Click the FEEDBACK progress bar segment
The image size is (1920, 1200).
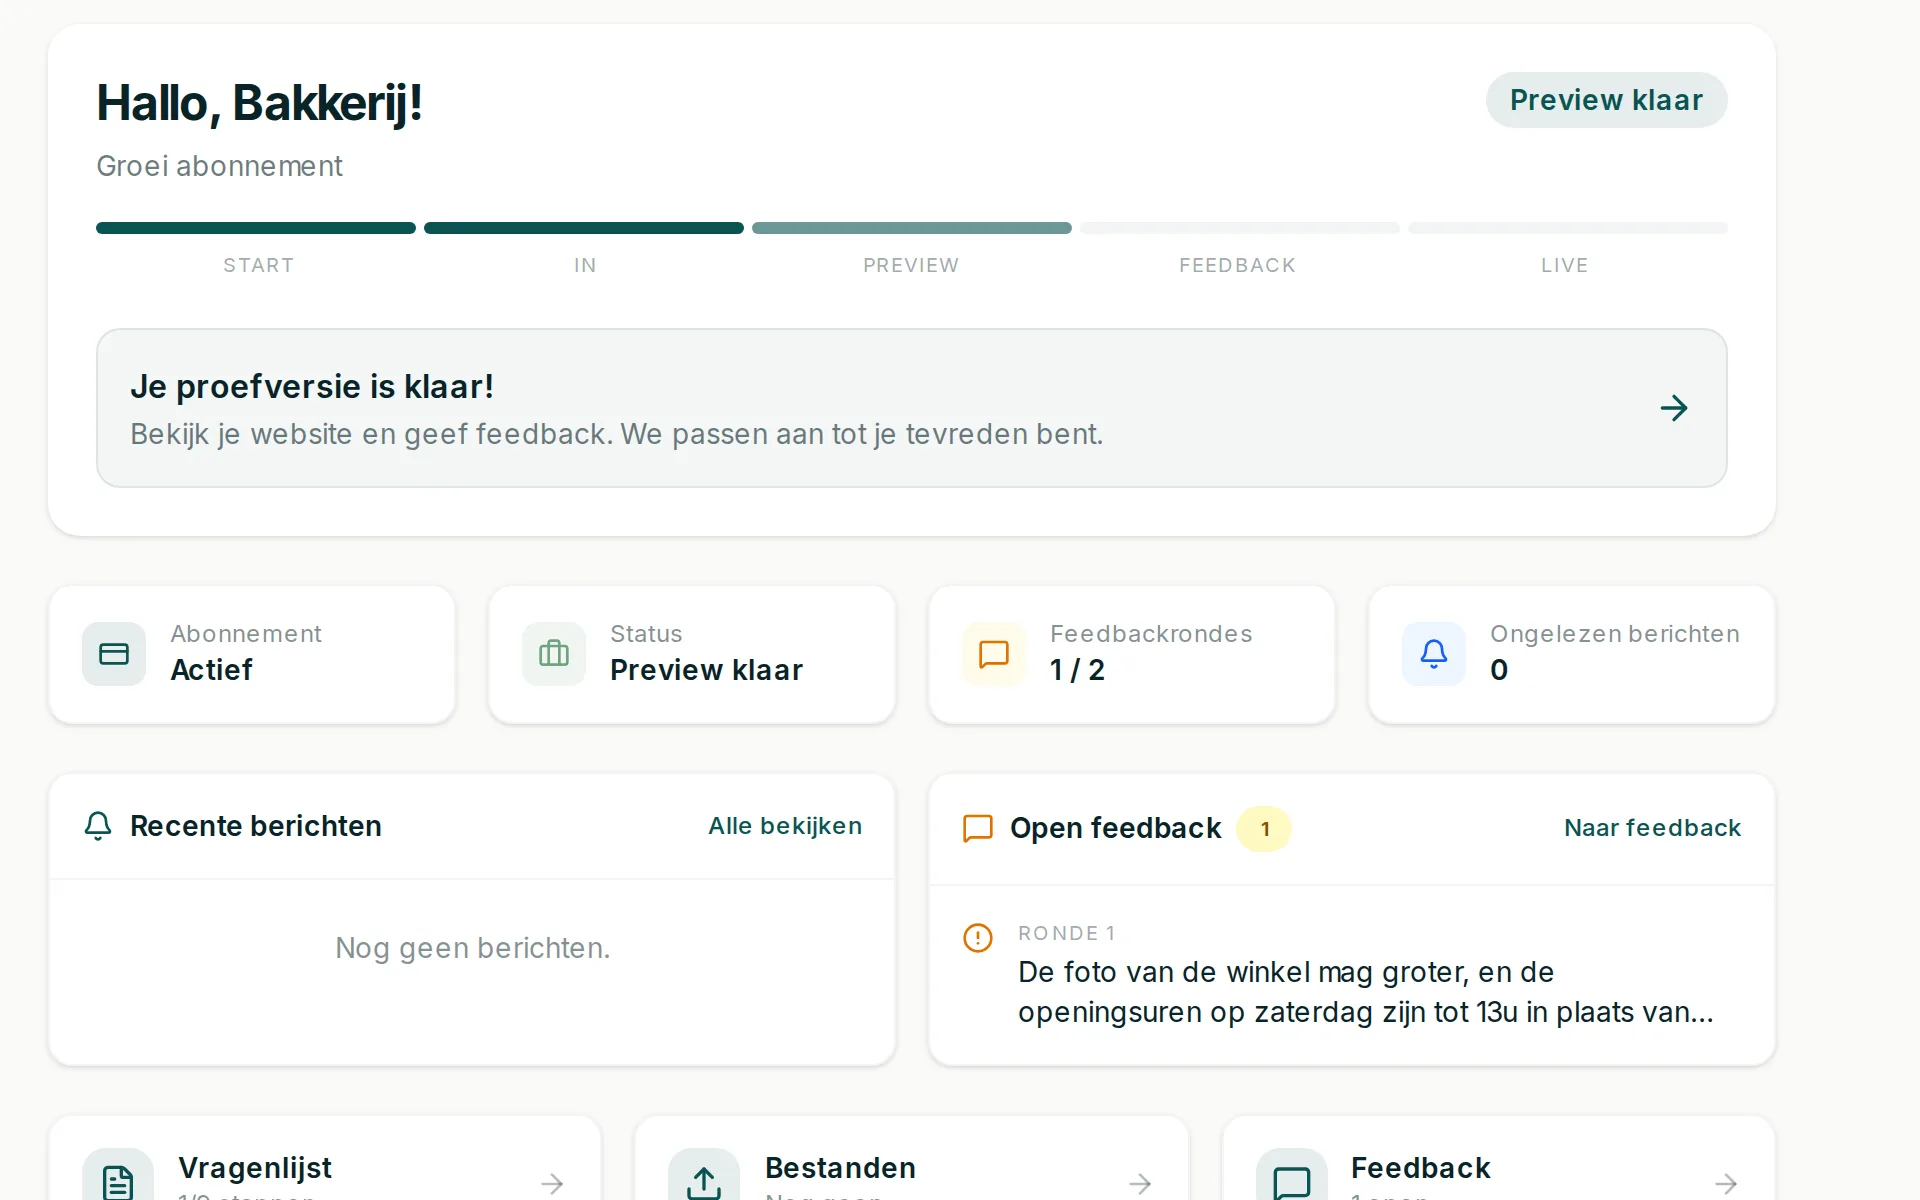1240,228
